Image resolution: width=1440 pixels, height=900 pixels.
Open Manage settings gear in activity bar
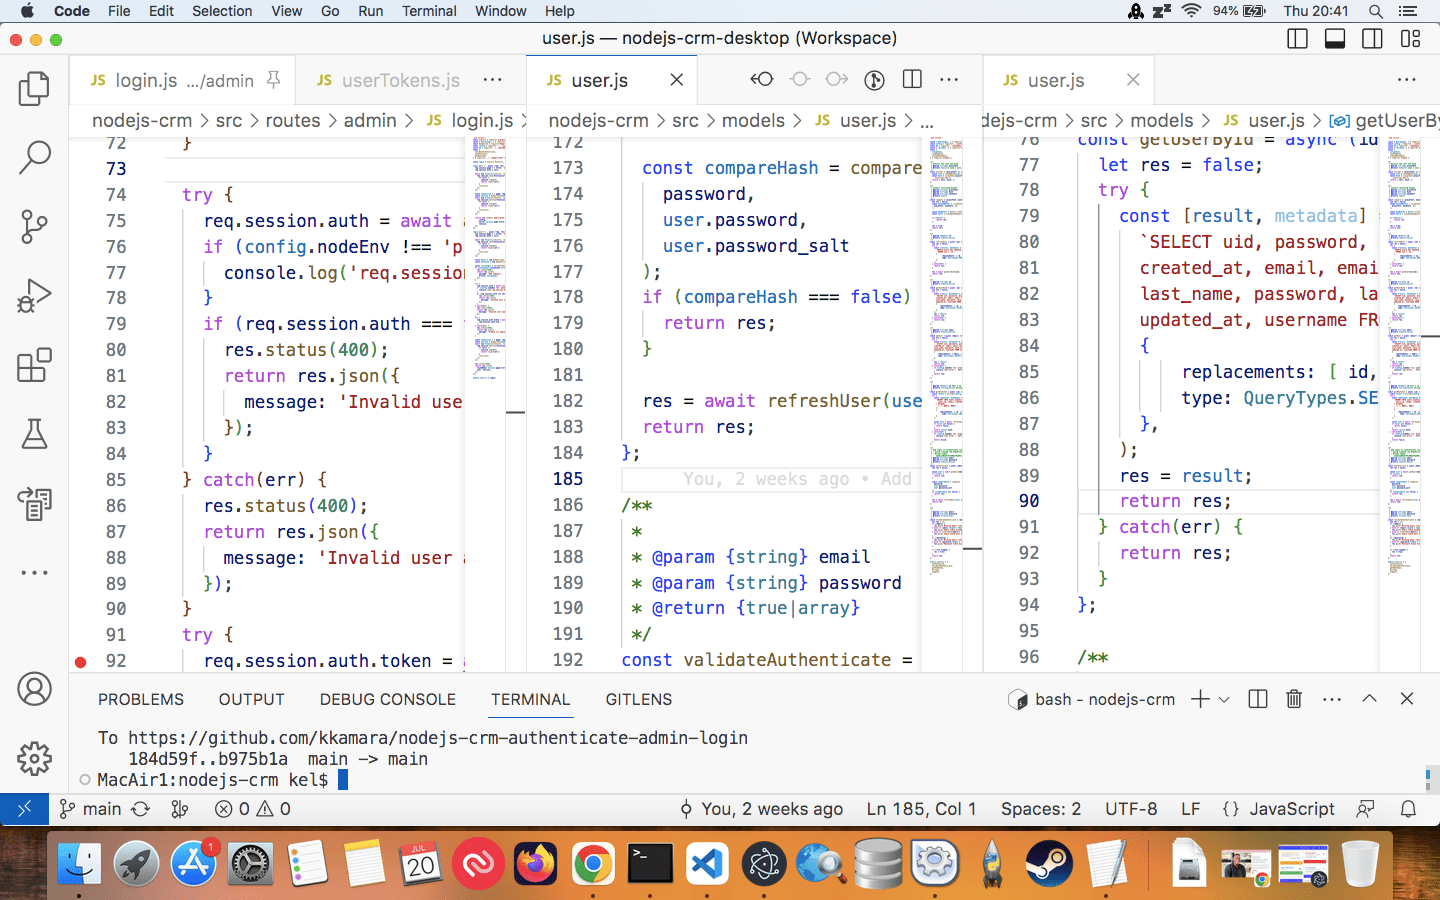click(x=34, y=758)
